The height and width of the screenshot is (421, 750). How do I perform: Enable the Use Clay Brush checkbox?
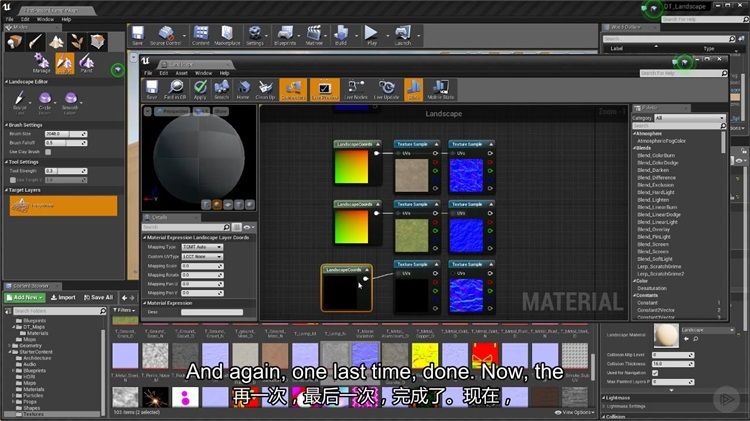[x=48, y=152]
